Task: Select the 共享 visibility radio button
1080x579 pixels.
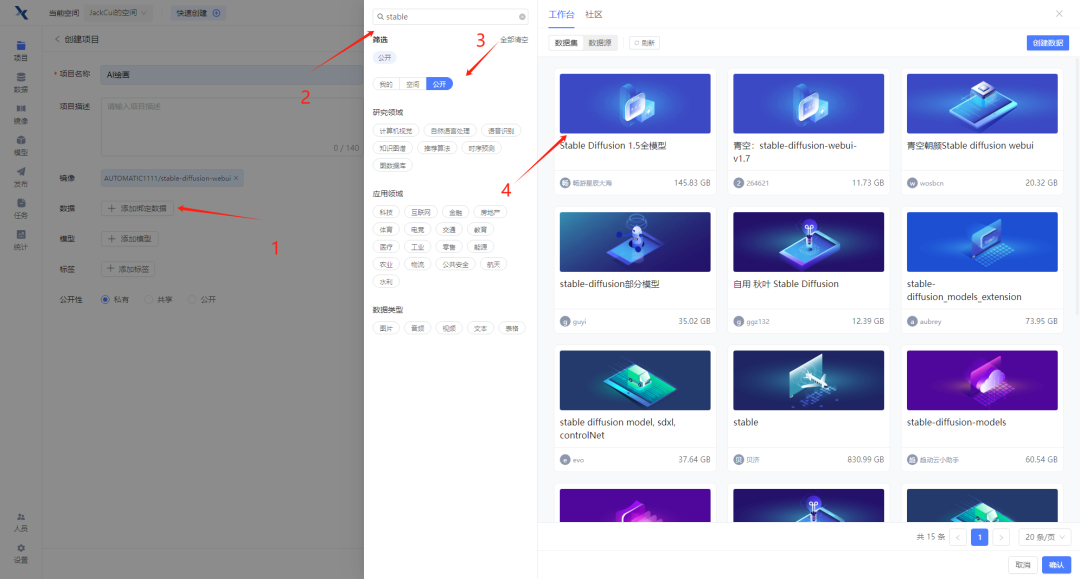Action: [148, 299]
